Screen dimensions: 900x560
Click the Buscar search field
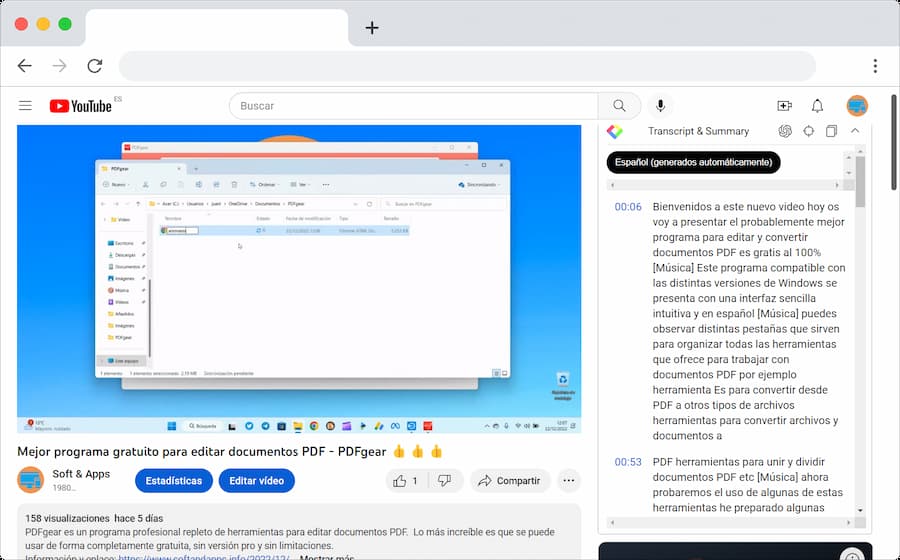pos(413,106)
